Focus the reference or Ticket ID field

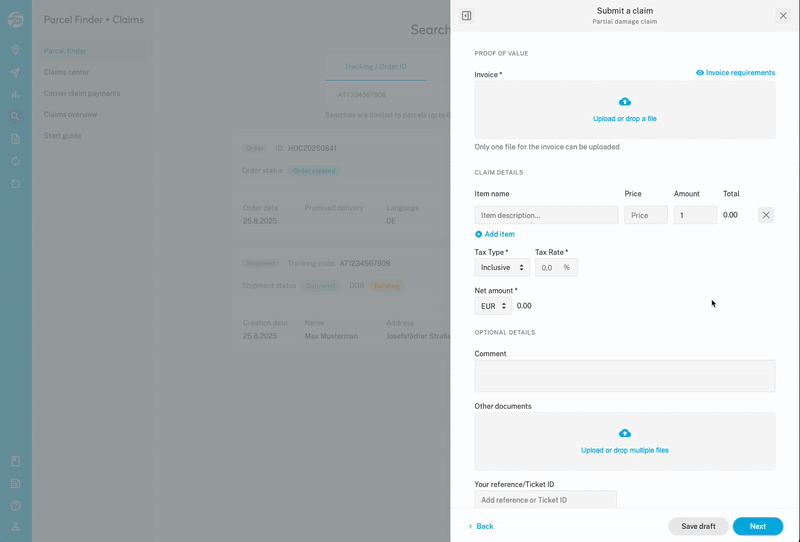coord(545,500)
